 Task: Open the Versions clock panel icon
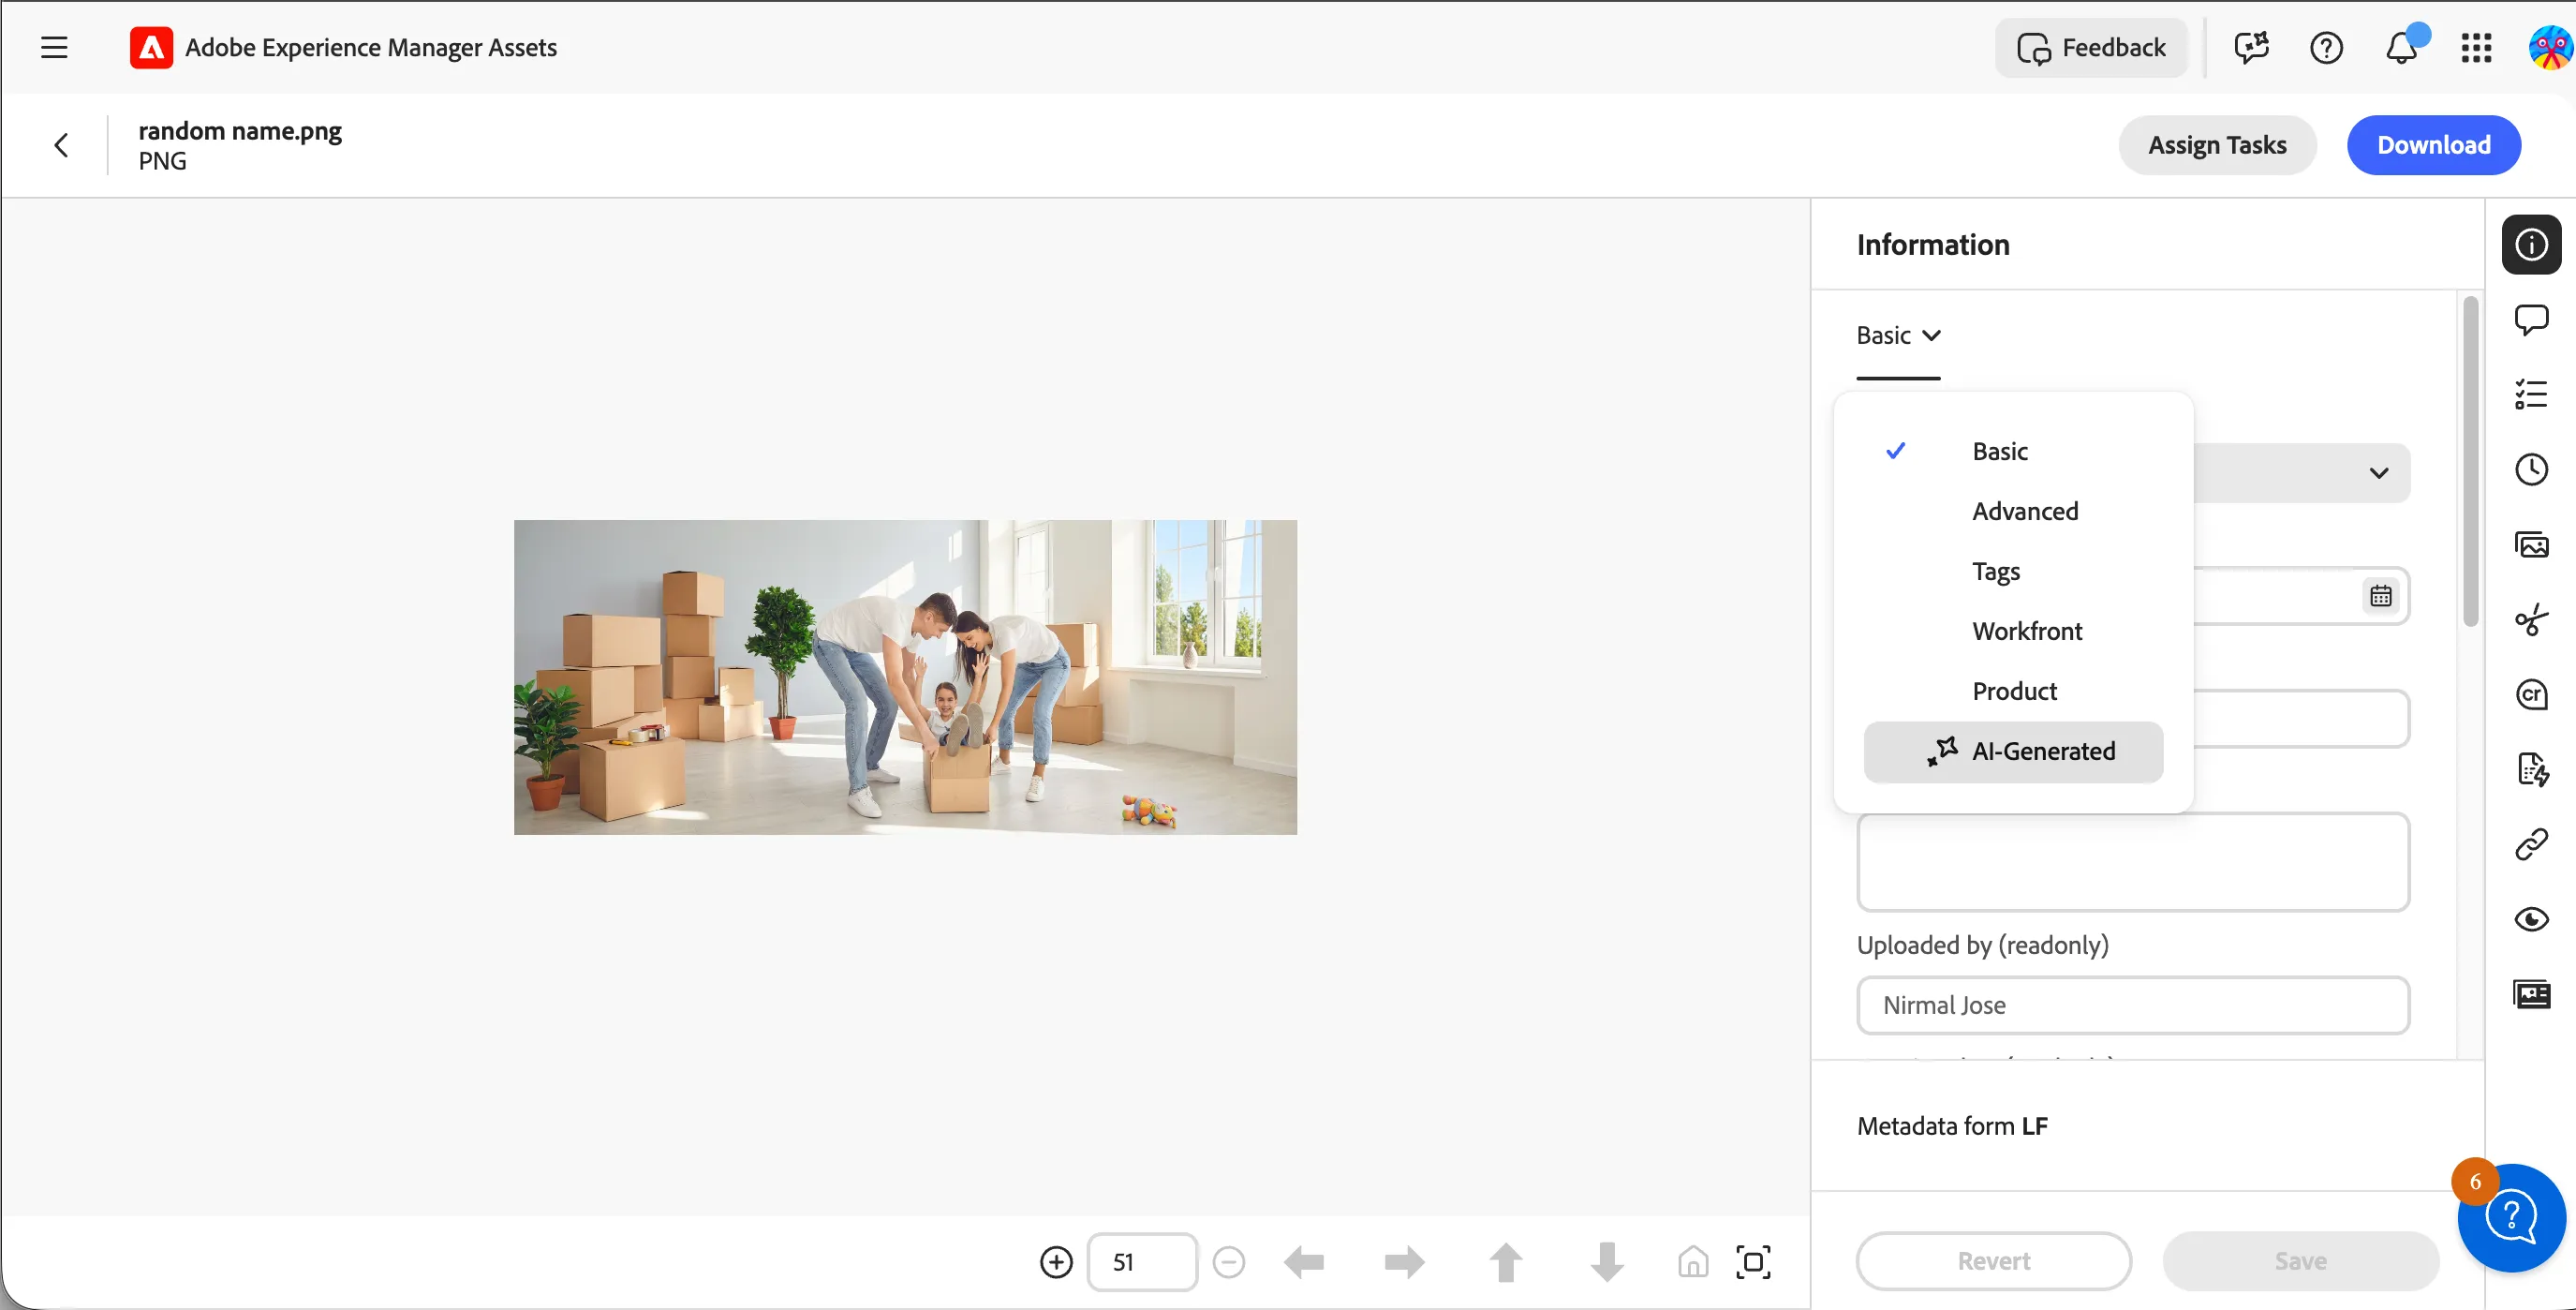2531,470
